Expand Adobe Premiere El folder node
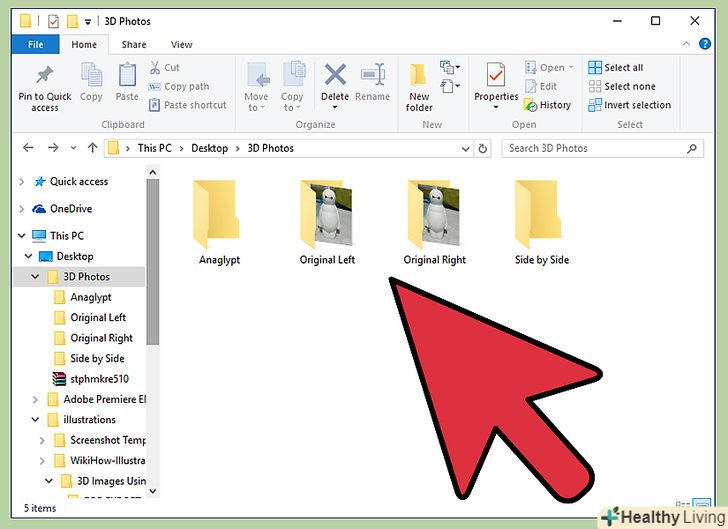 (35, 399)
